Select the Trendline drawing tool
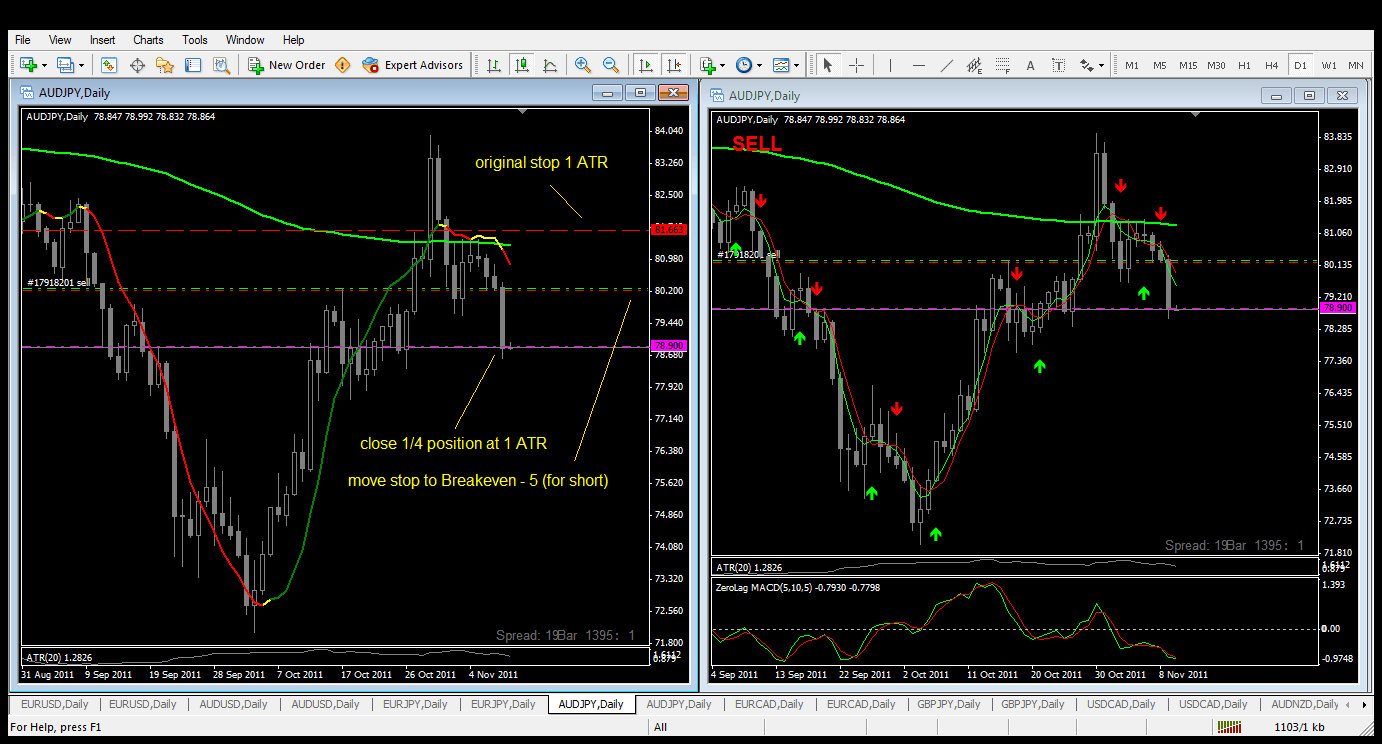This screenshot has width=1382, height=744. point(947,65)
